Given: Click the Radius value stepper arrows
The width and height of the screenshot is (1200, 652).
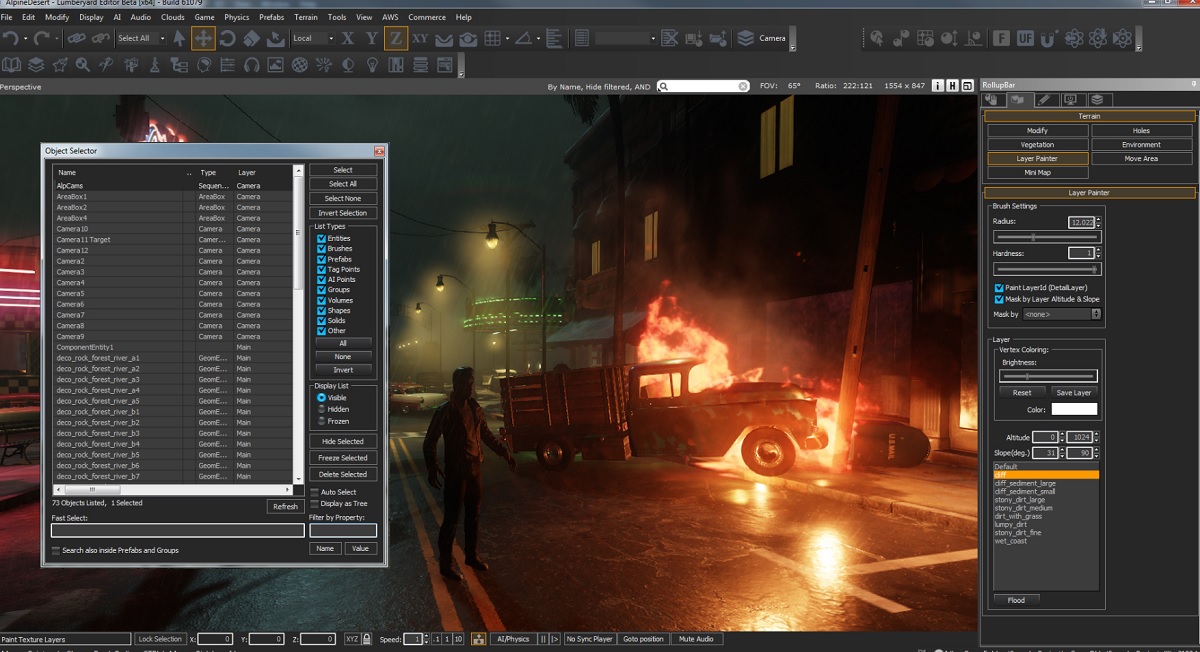Looking at the screenshot, I should (1098, 222).
